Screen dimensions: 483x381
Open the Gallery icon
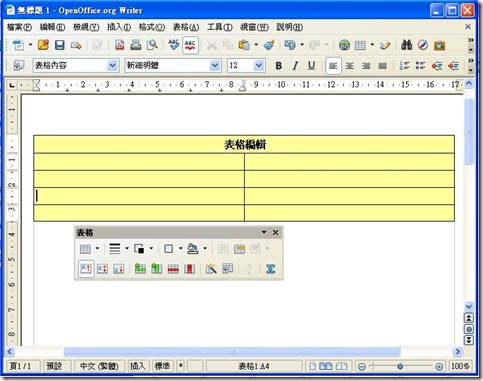coord(439,45)
